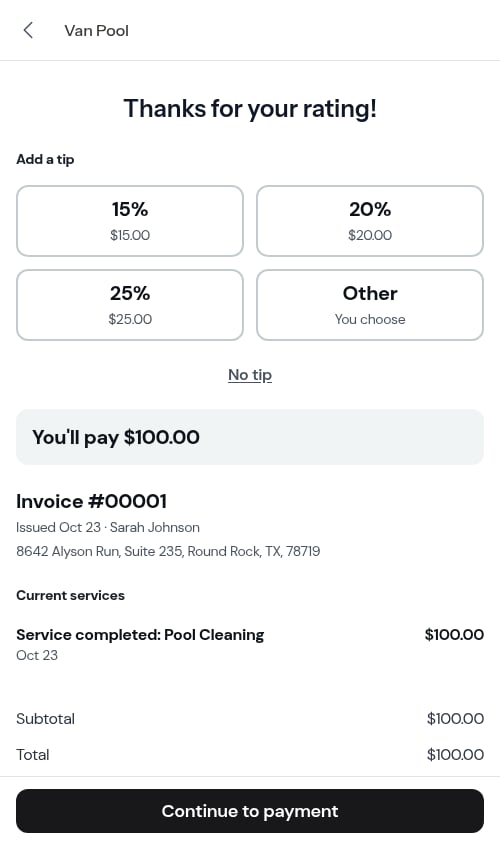
Task: Click the You'll pay $100.00 banner
Action: tap(250, 437)
